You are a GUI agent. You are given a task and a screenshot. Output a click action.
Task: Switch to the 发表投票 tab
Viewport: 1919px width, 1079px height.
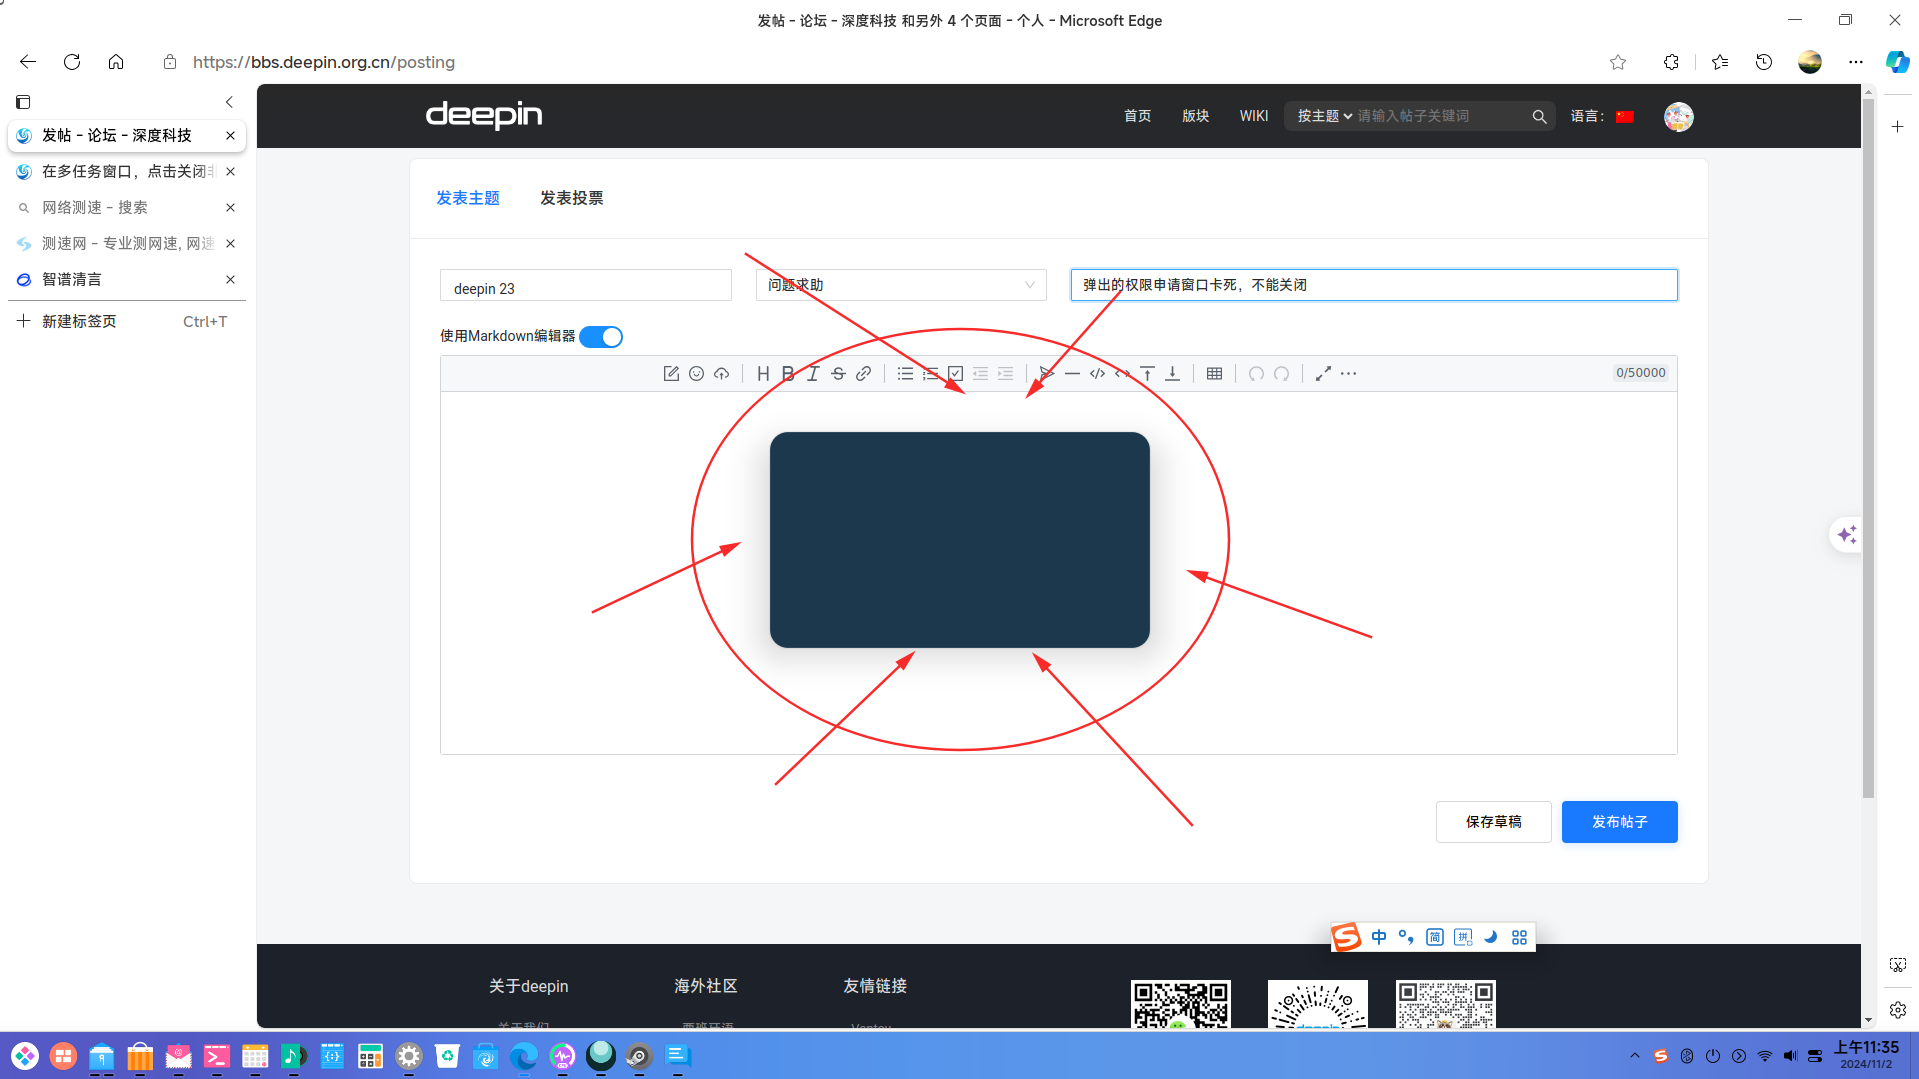point(571,198)
